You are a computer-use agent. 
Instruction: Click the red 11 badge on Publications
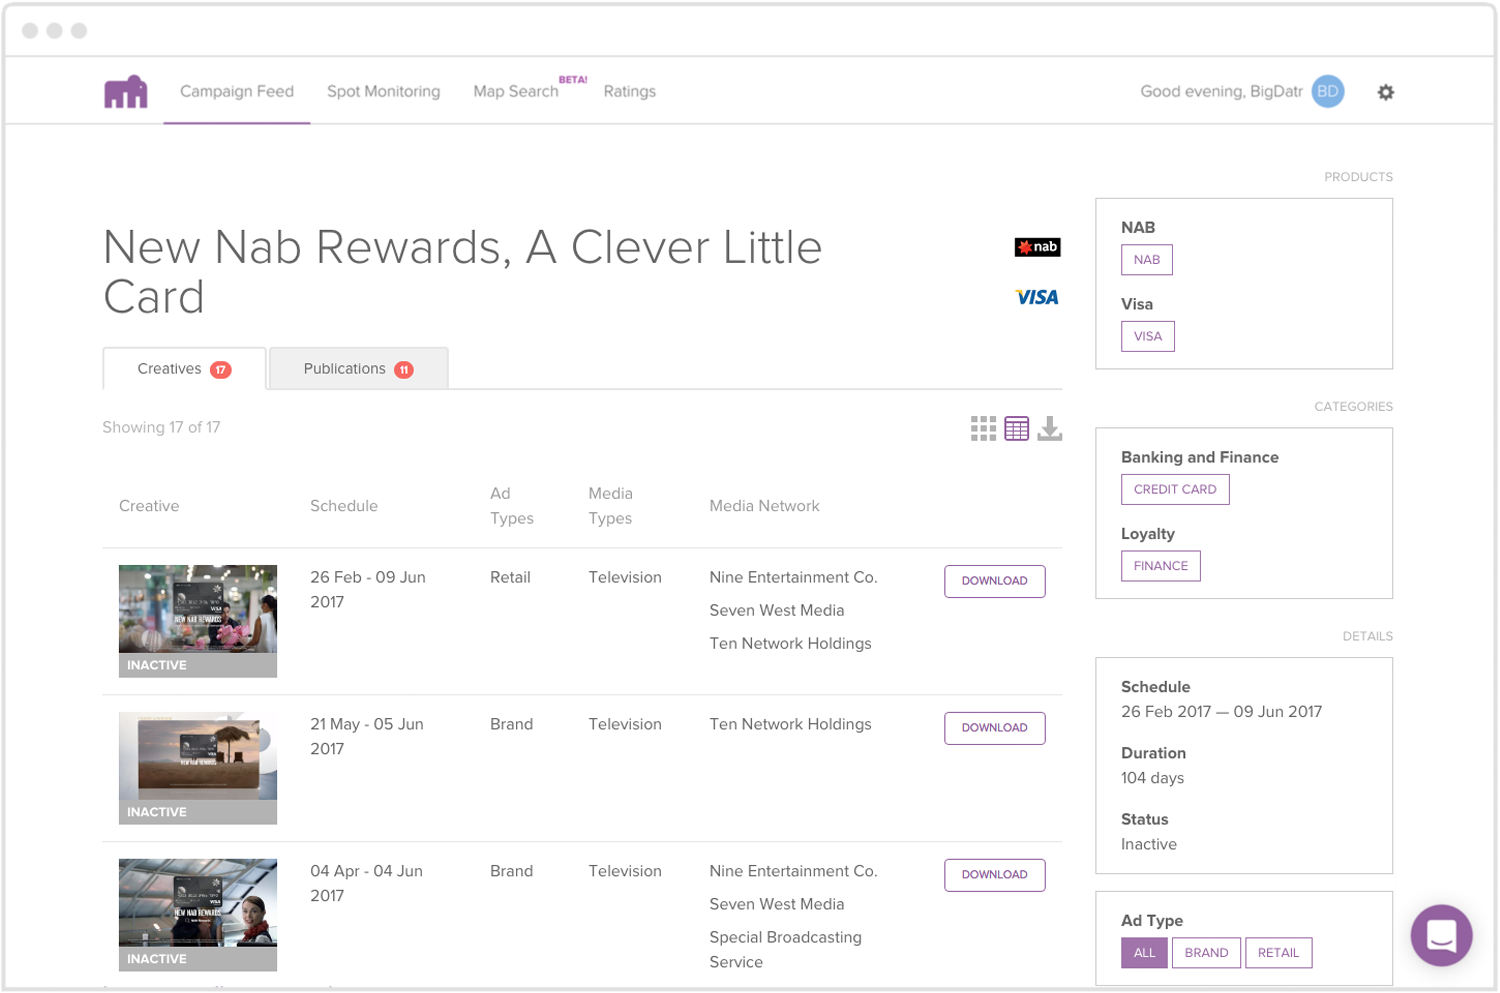tap(404, 370)
